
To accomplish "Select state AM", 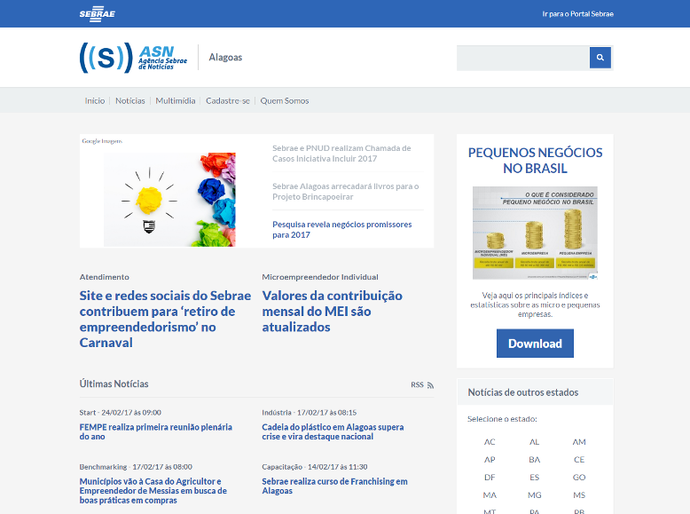I will point(579,442).
